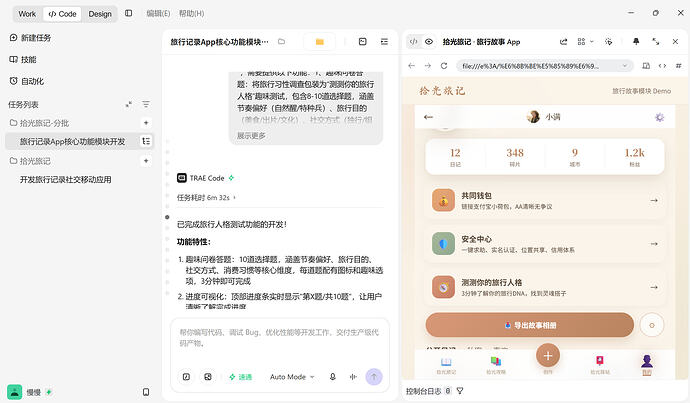Switch to the Design tab
The image size is (690, 403).
[100, 14]
